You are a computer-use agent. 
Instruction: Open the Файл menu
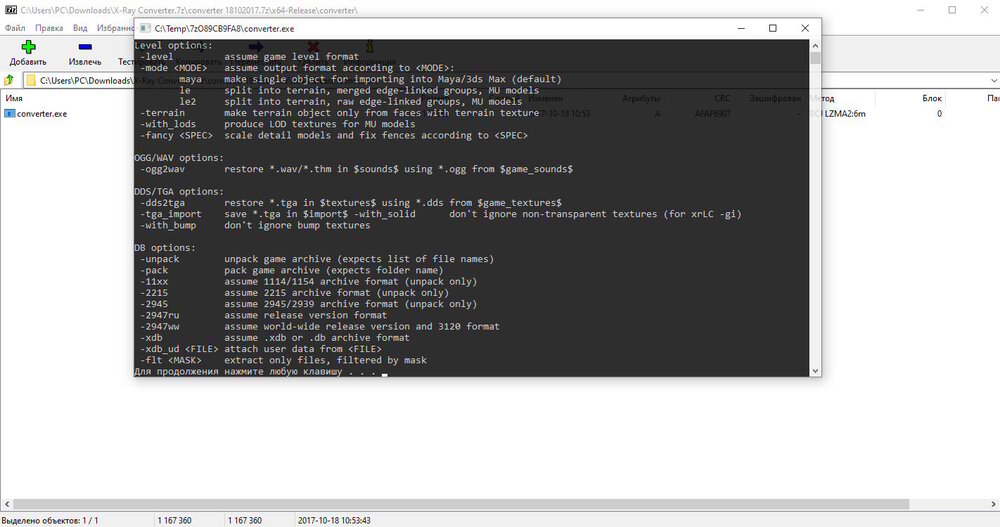click(x=15, y=28)
